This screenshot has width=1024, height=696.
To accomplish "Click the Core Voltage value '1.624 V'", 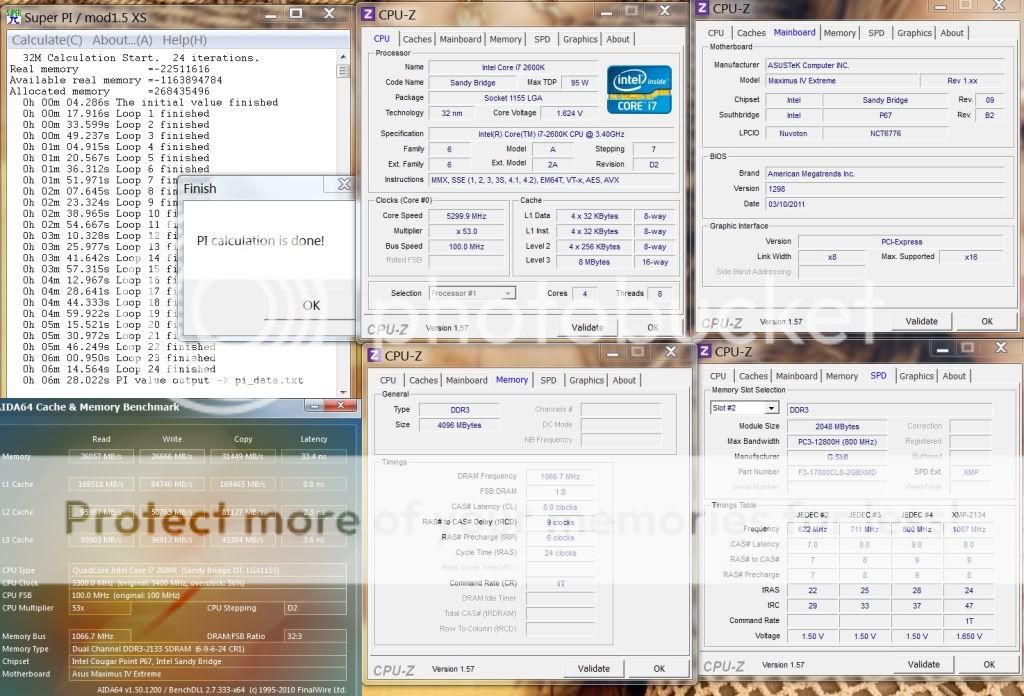I will click(x=569, y=113).
